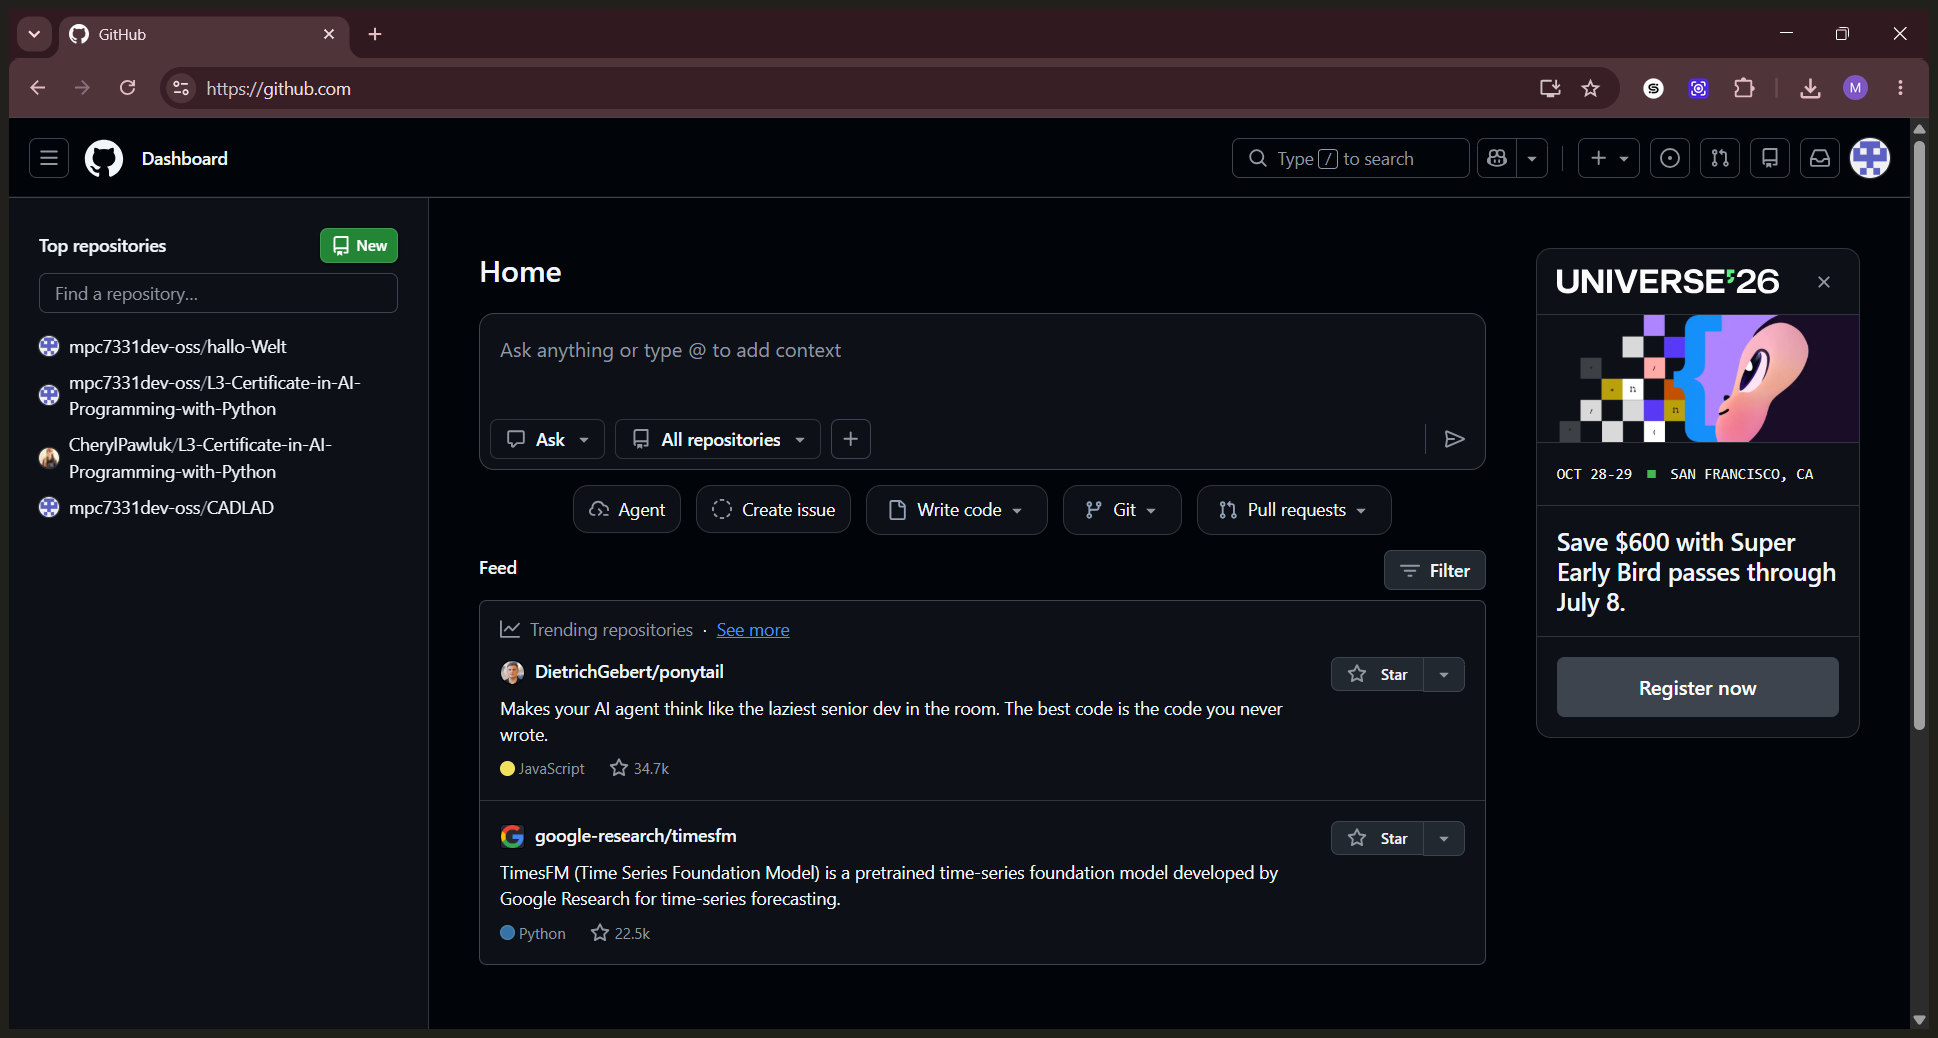Open the Create new plus menu
This screenshot has width=1938, height=1038.
[1608, 158]
